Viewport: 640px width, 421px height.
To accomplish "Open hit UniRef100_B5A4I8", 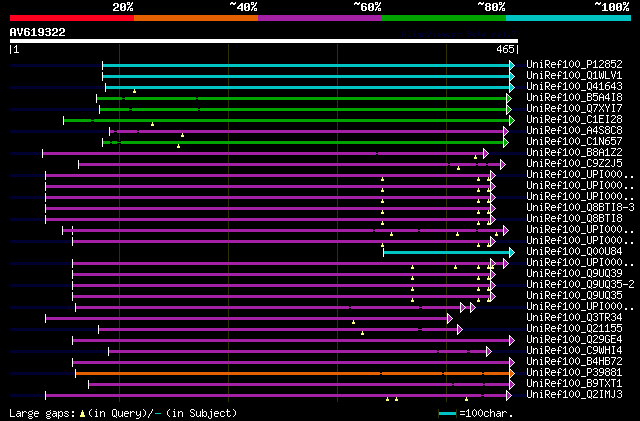I will pos(574,98).
